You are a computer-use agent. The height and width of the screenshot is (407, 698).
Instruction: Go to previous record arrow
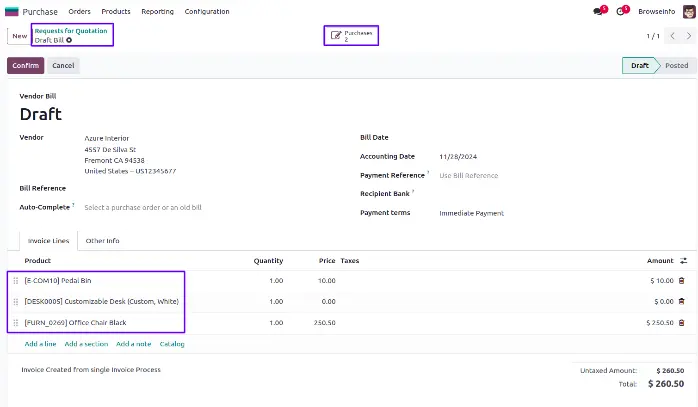click(671, 36)
